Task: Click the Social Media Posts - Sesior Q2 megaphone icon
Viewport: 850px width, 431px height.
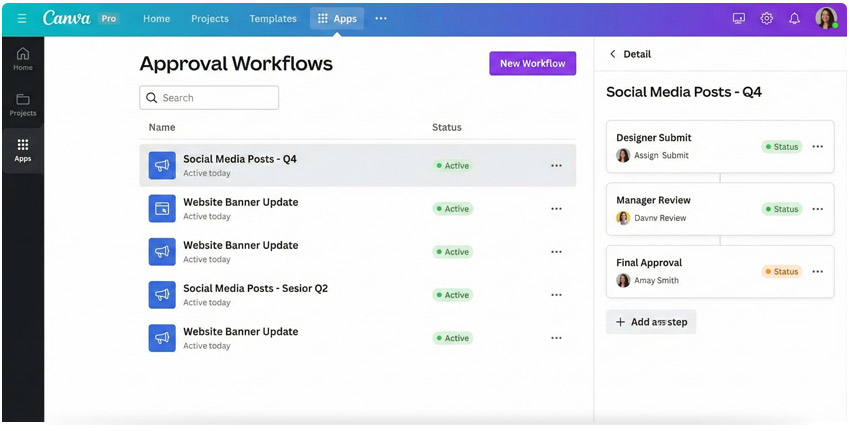Action: click(162, 294)
